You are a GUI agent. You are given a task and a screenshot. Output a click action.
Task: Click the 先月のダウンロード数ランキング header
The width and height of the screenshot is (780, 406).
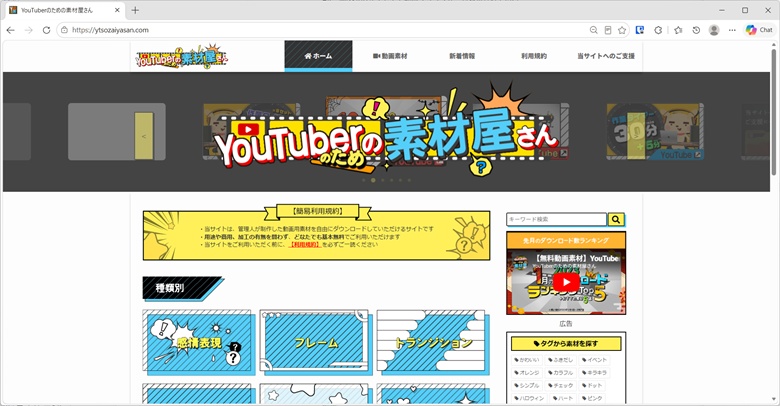click(x=566, y=240)
